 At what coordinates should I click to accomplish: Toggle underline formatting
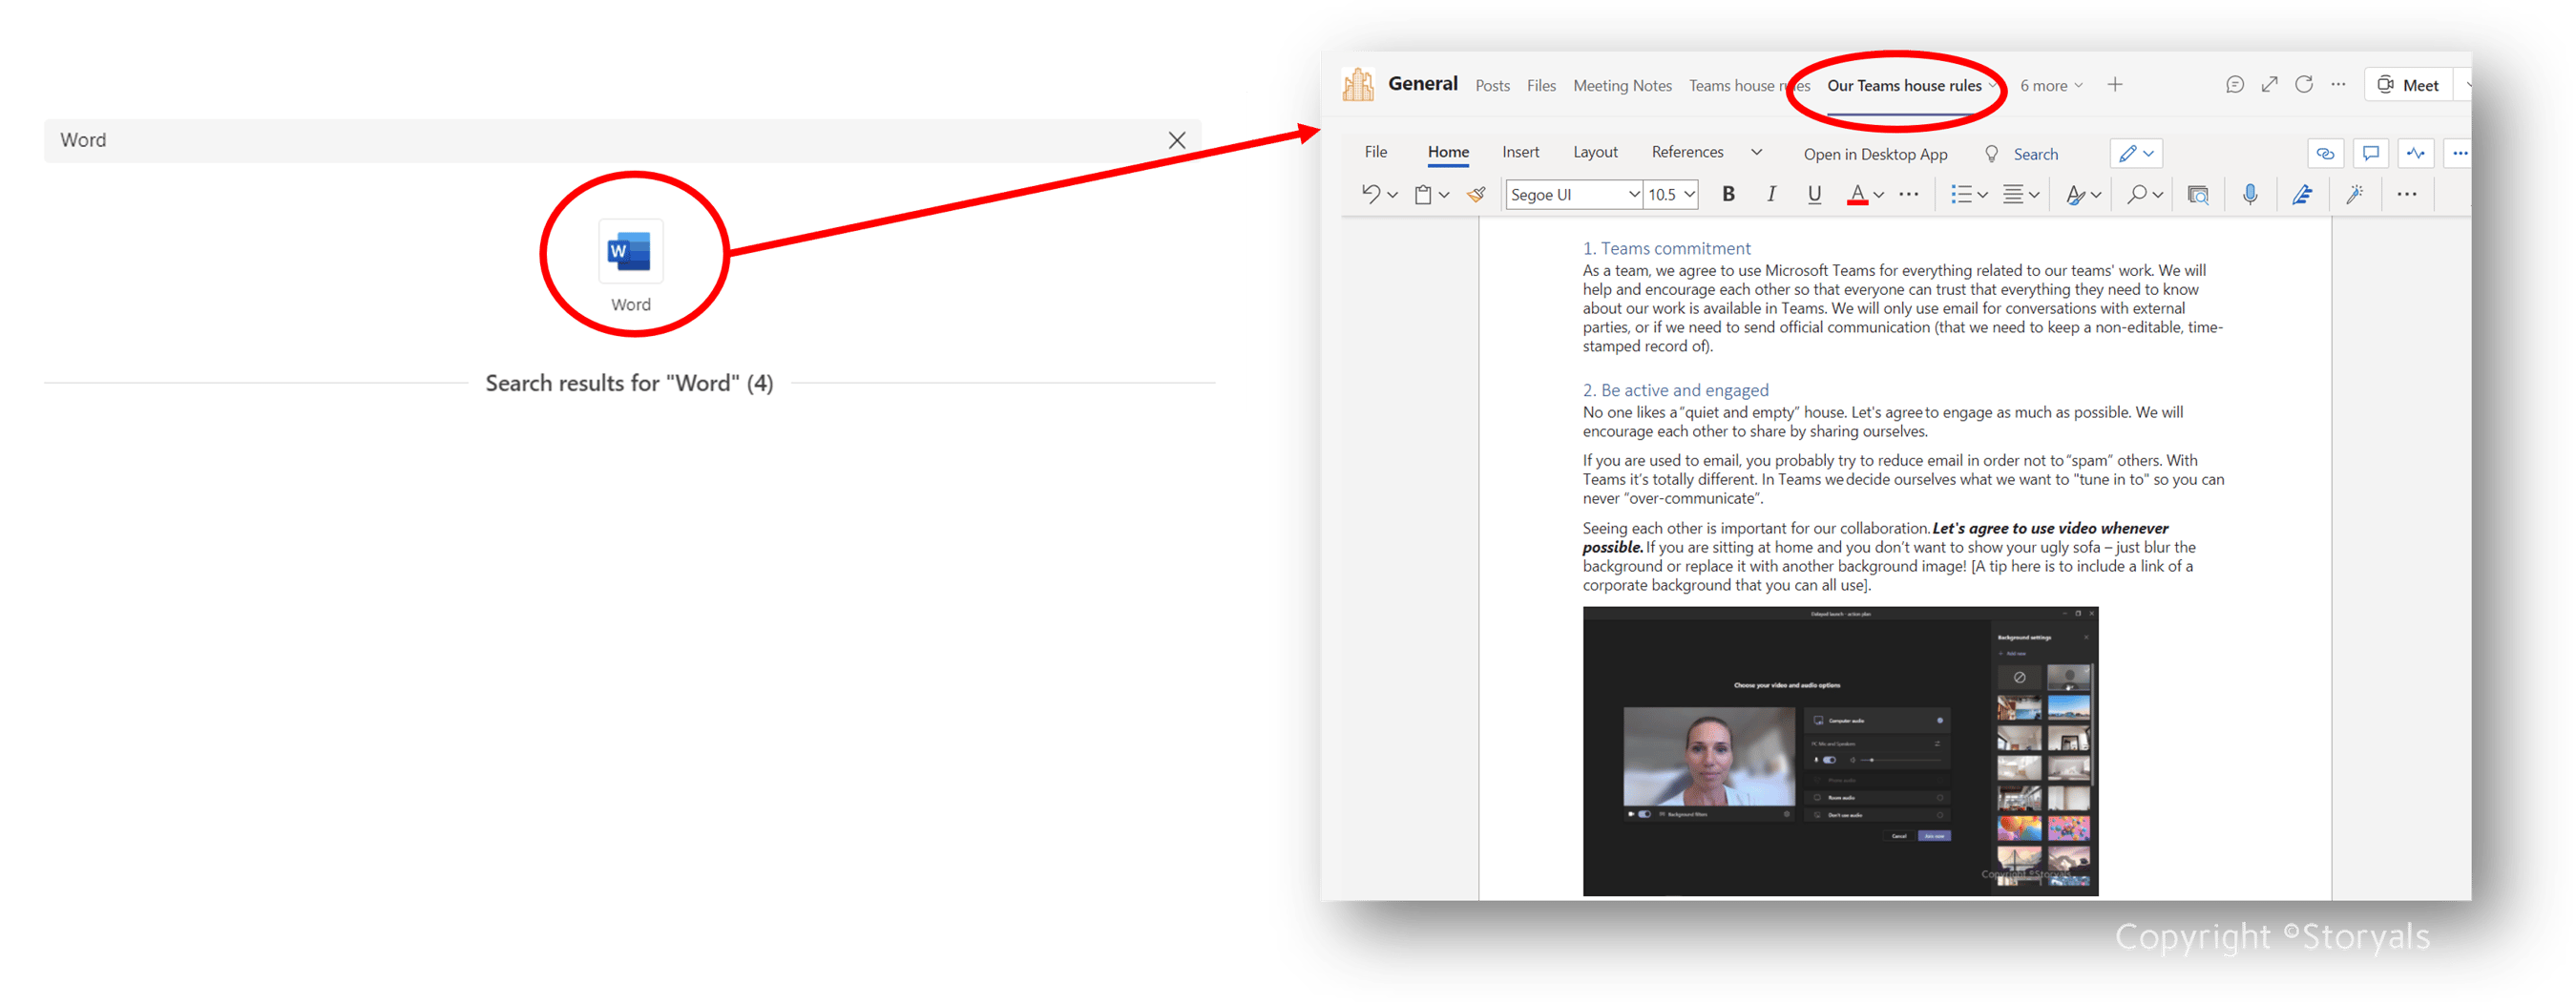pyautogui.click(x=1814, y=194)
